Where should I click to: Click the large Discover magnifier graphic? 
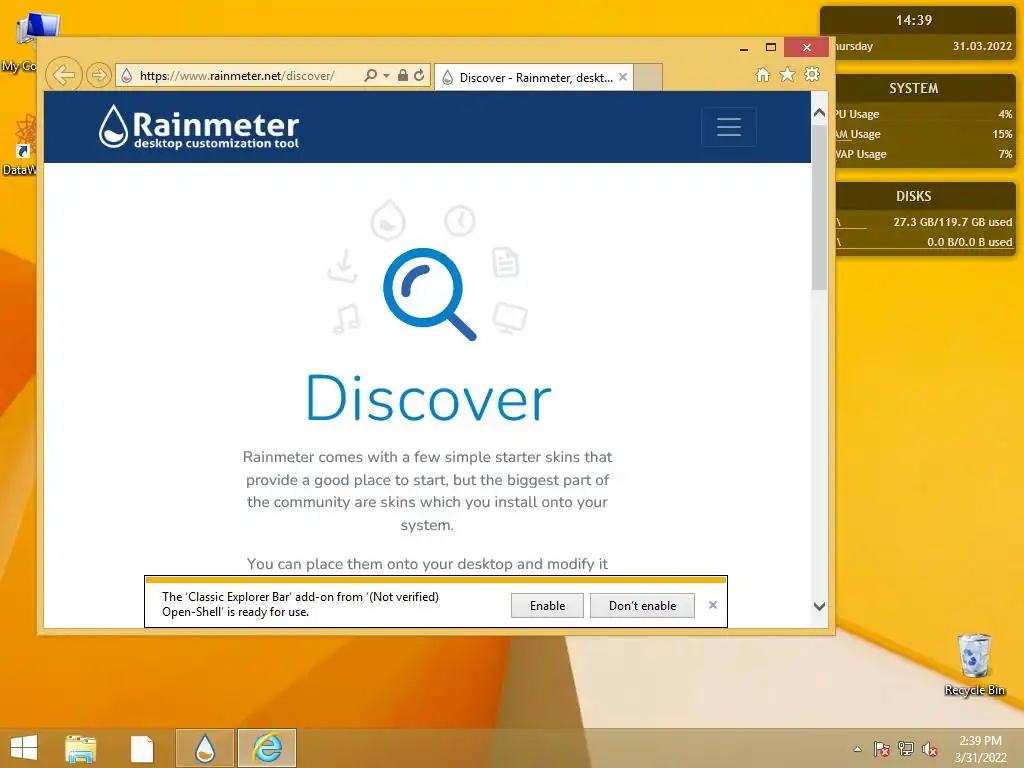[429, 293]
